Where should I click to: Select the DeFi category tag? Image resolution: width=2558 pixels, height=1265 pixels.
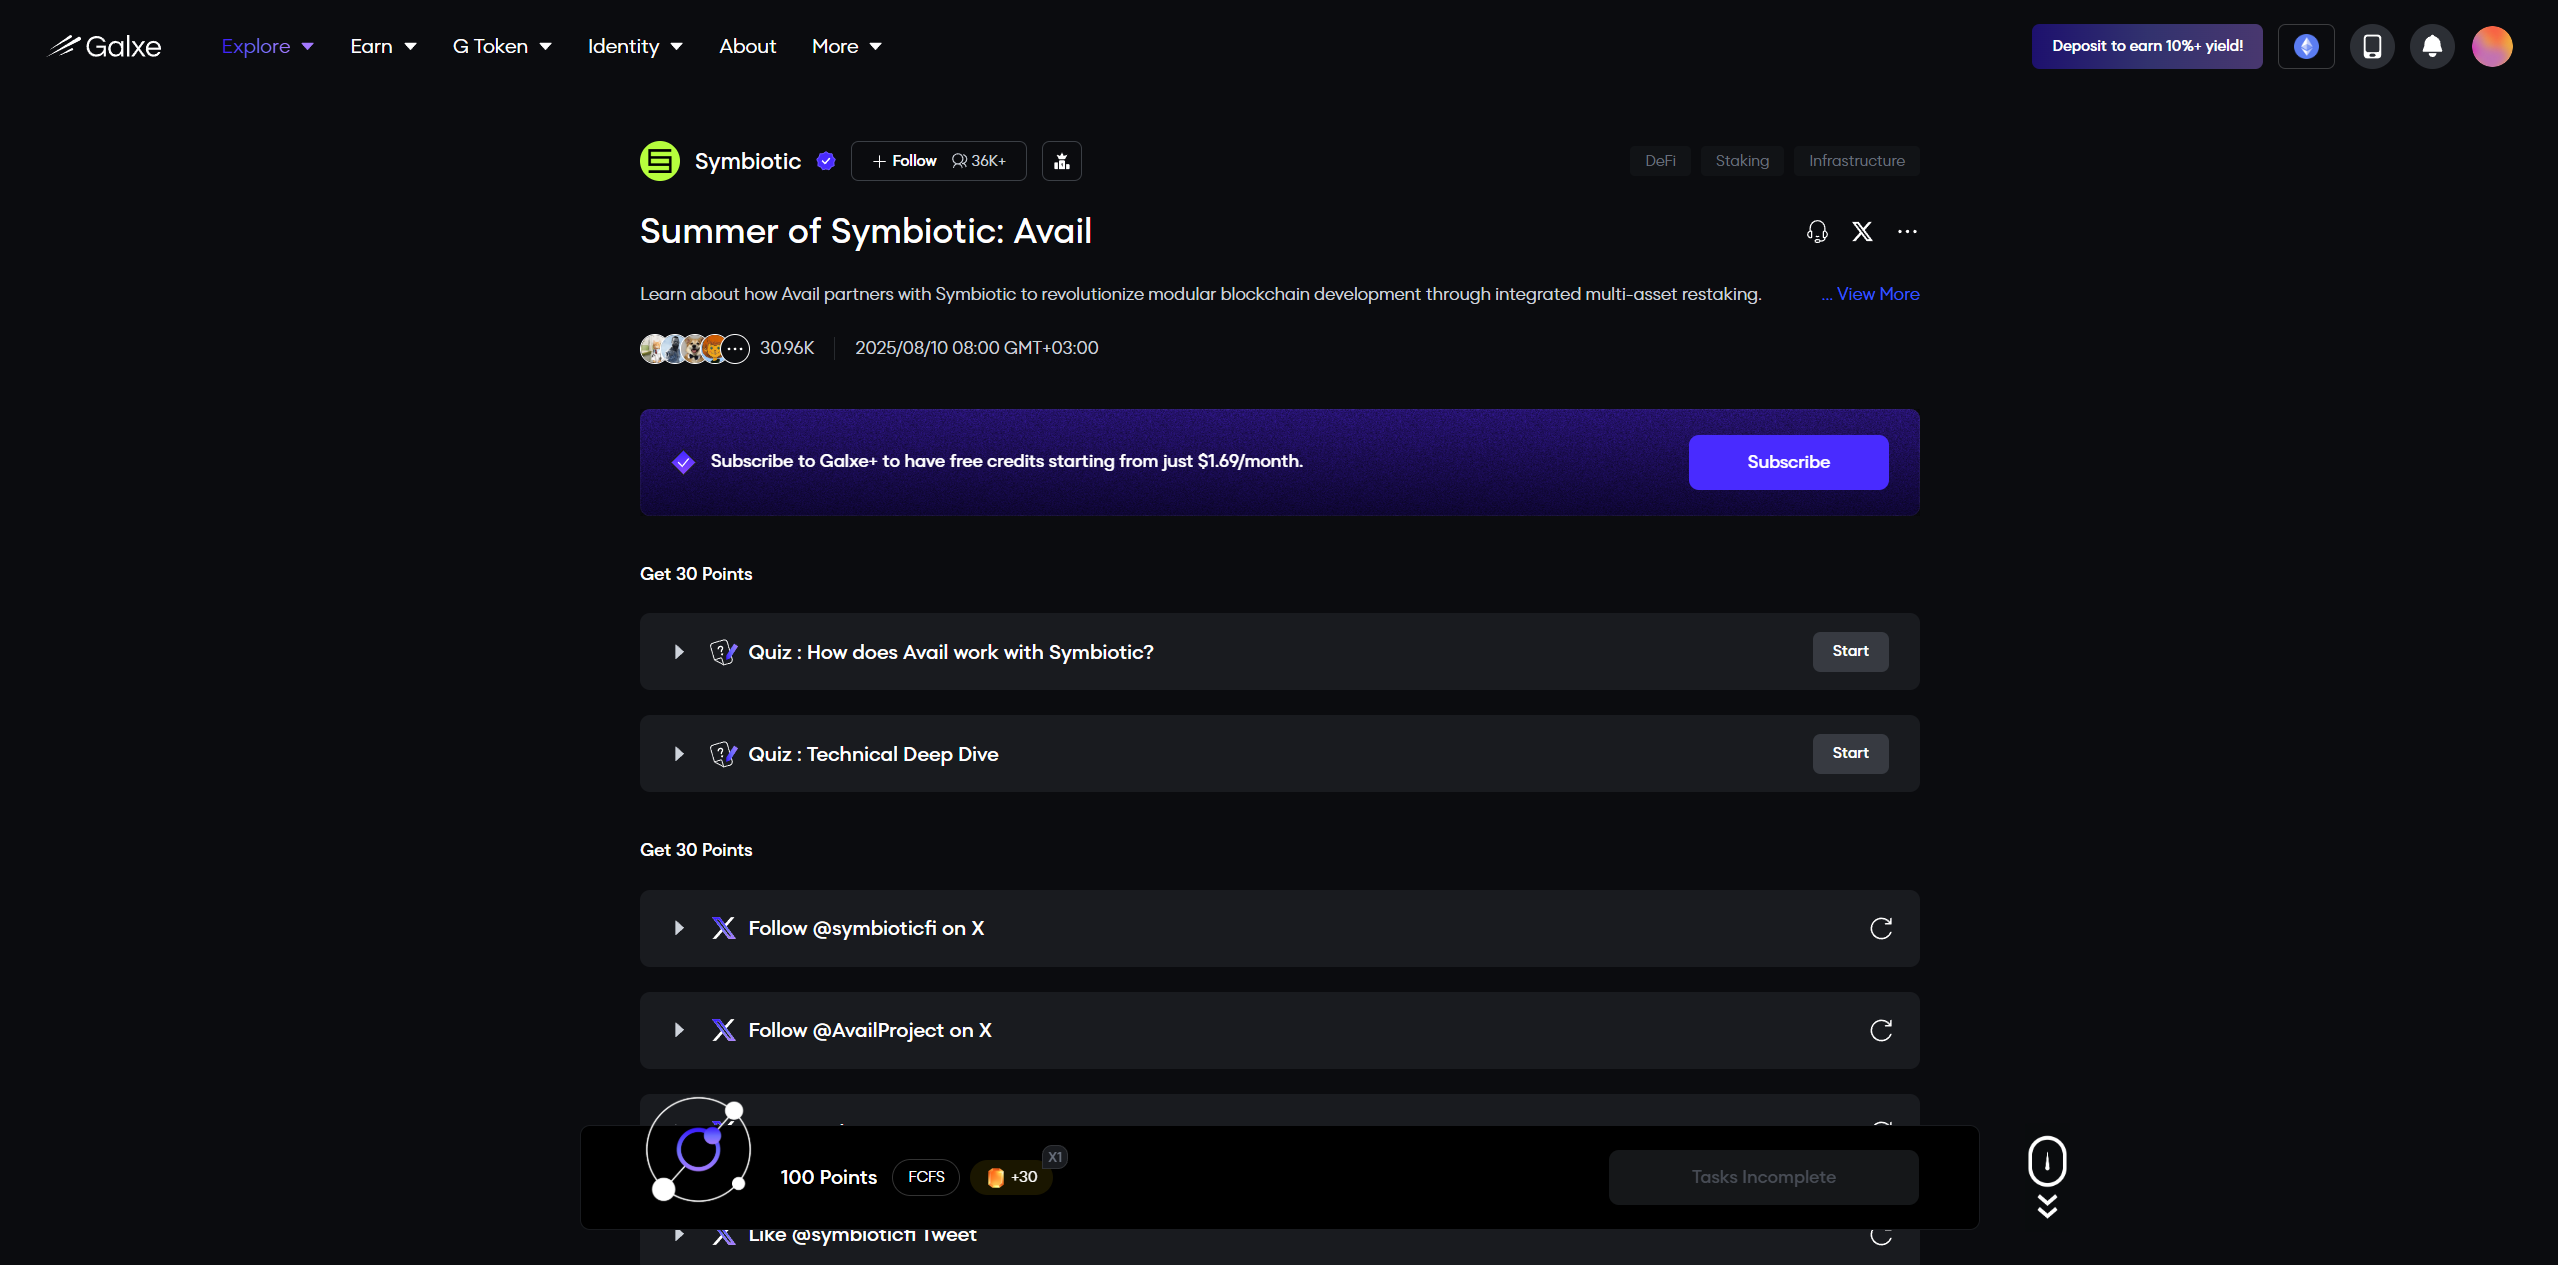[x=1660, y=161]
